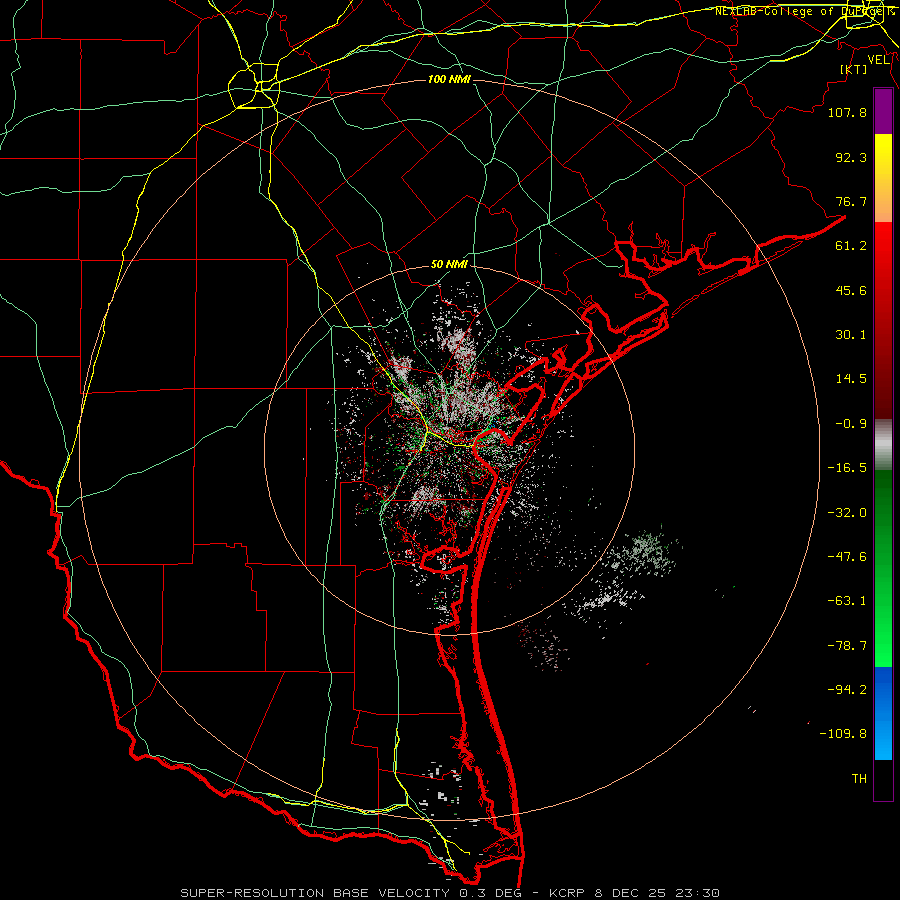900x900 pixels.
Task: Click the VEL legend heading
Action: (x=879, y=60)
